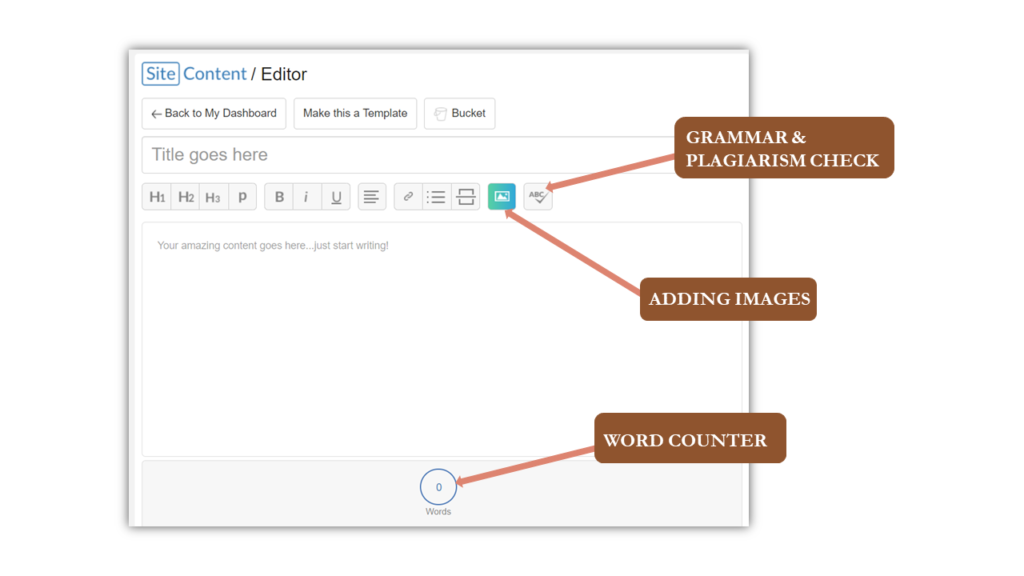Screen dimensions: 1024x576
Task: Click the SiteContent logo link
Action: [x=194, y=74]
